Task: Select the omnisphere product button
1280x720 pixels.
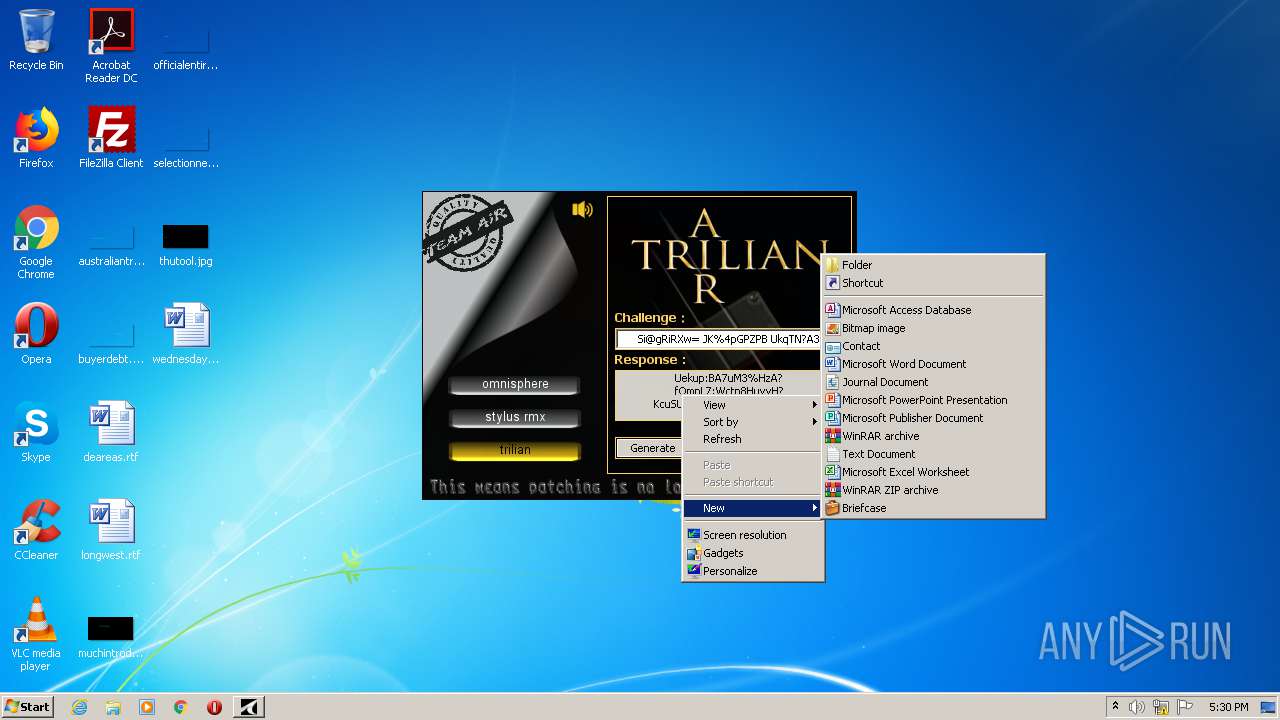Action: point(515,384)
